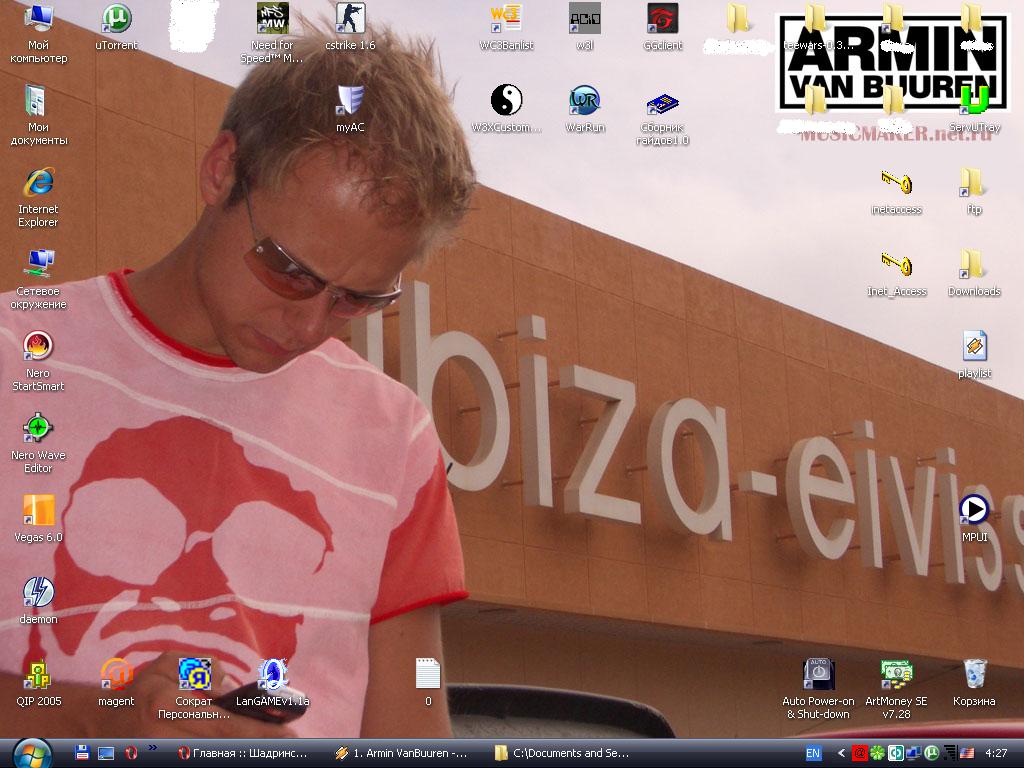Click the green flower tray icon
This screenshot has width=1024, height=768.
tap(878, 754)
